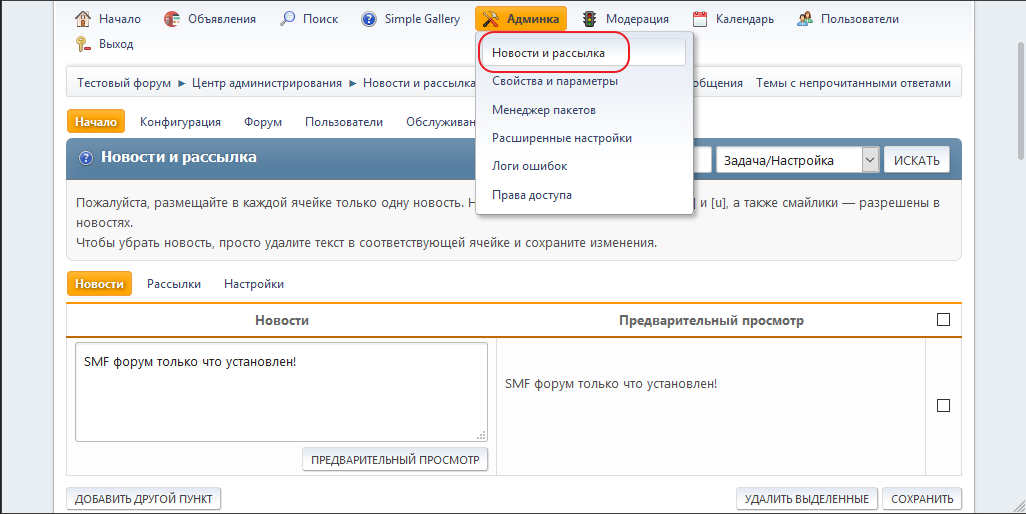Open the Админка dropdown menu
The width and height of the screenshot is (1026, 514).
(521, 19)
